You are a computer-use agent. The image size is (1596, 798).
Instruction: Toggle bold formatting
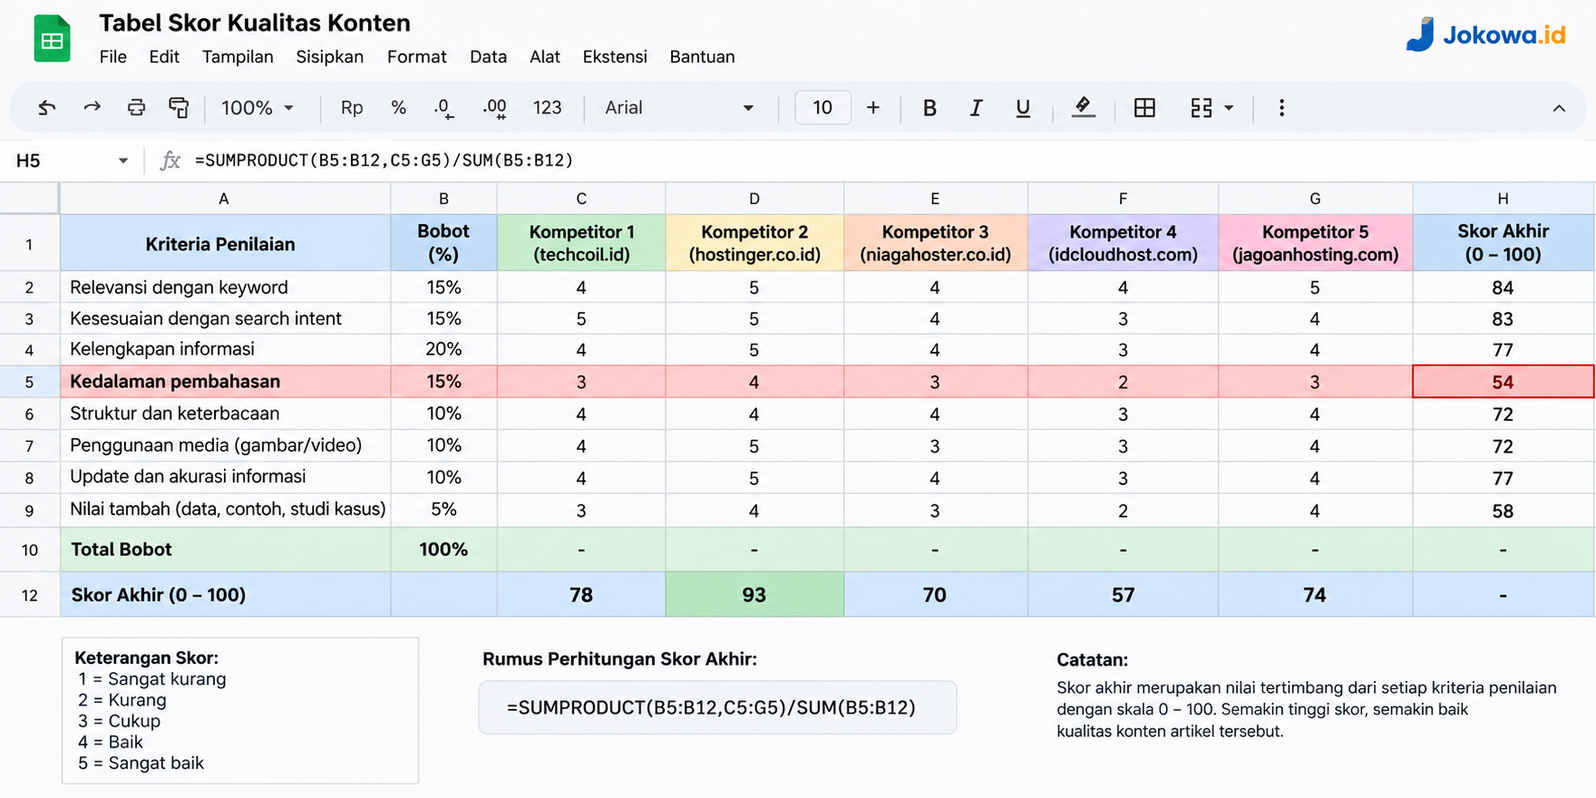(x=929, y=108)
